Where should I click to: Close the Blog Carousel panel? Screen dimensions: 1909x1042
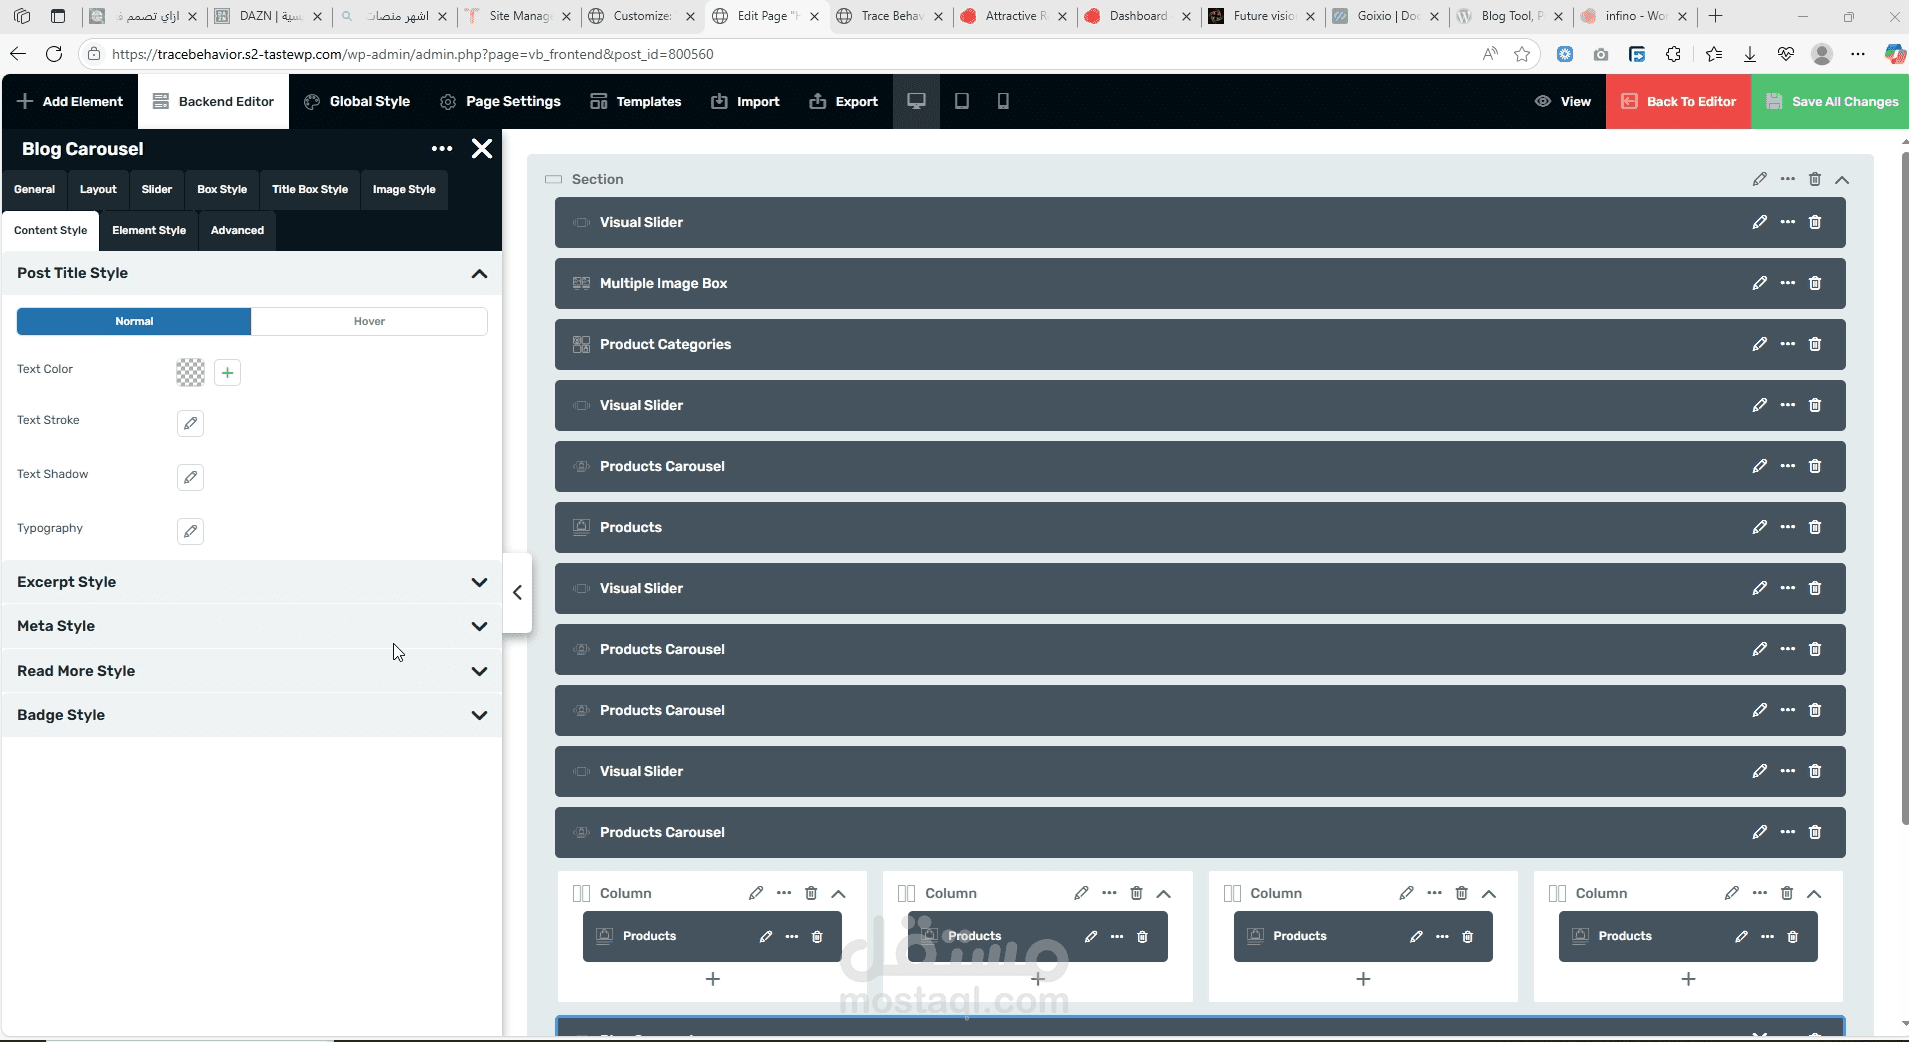482,149
